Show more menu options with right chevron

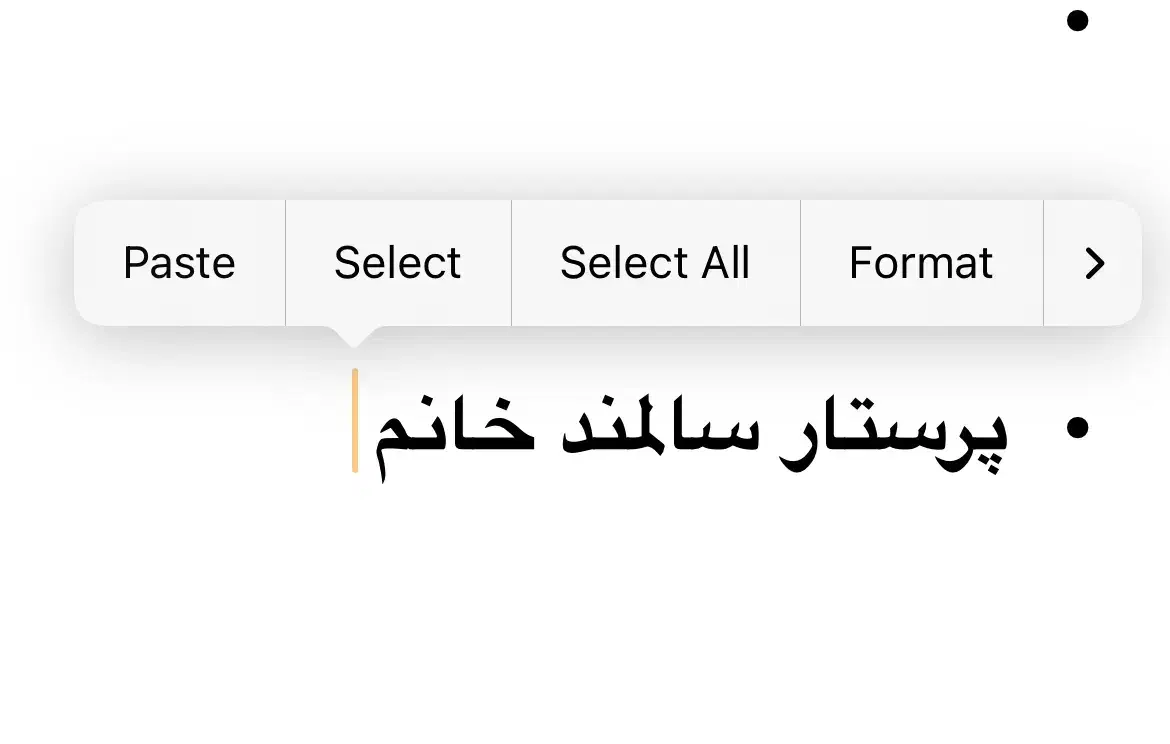click(x=1095, y=263)
